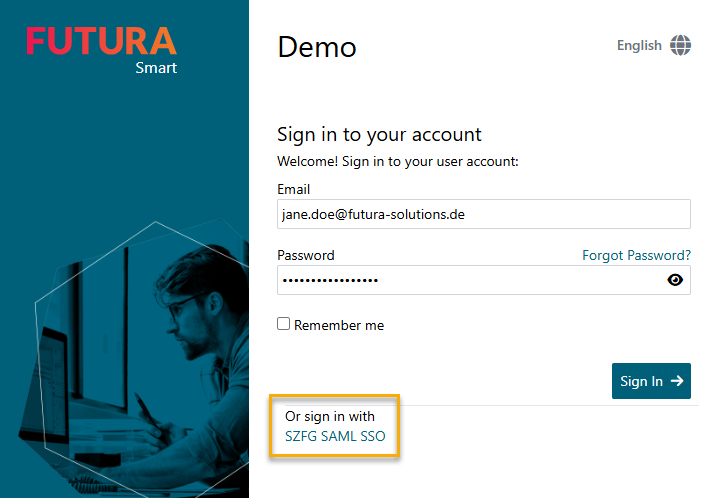The image size is (717, 498).
Task: Sign in with SZFG SAML SSO
Action: coord(335,436)
